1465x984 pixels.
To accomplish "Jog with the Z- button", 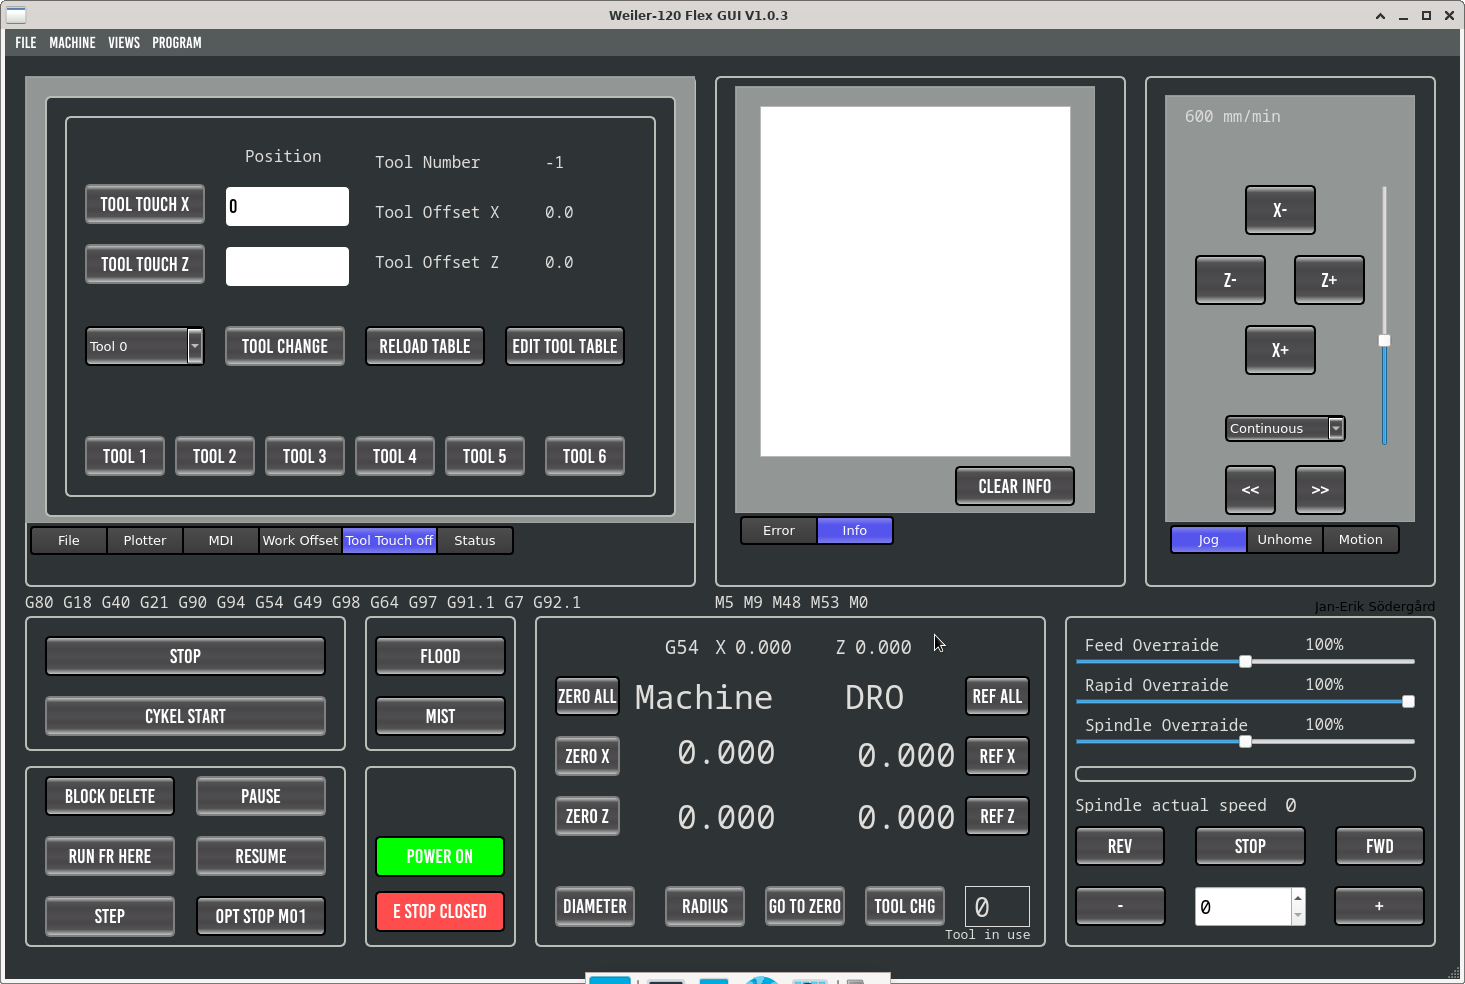I will pyautogui.click(x=1230, y=280).
